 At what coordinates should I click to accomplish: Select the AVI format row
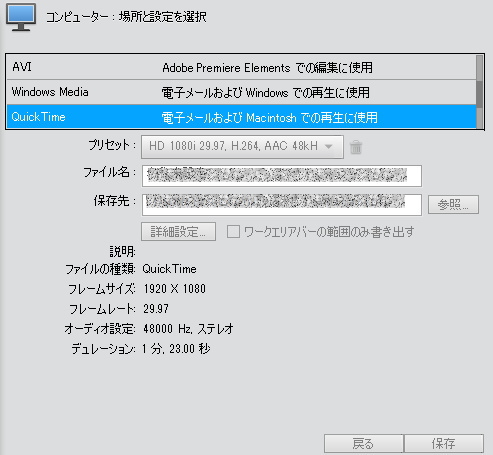pos(241,67)
